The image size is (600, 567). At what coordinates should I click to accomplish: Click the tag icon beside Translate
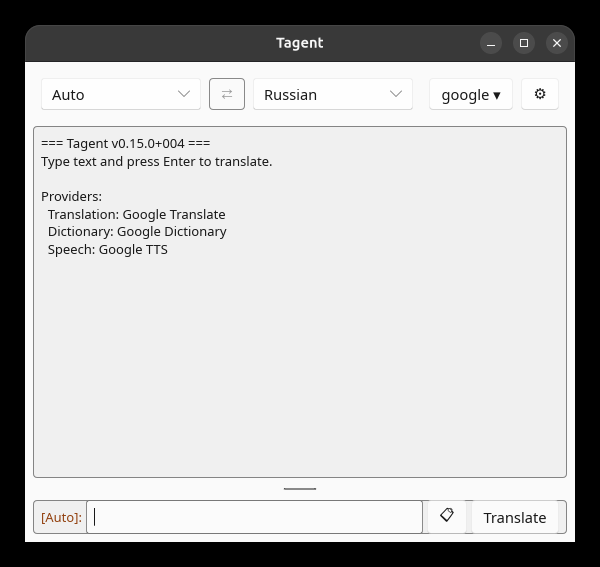click(447, 516)
